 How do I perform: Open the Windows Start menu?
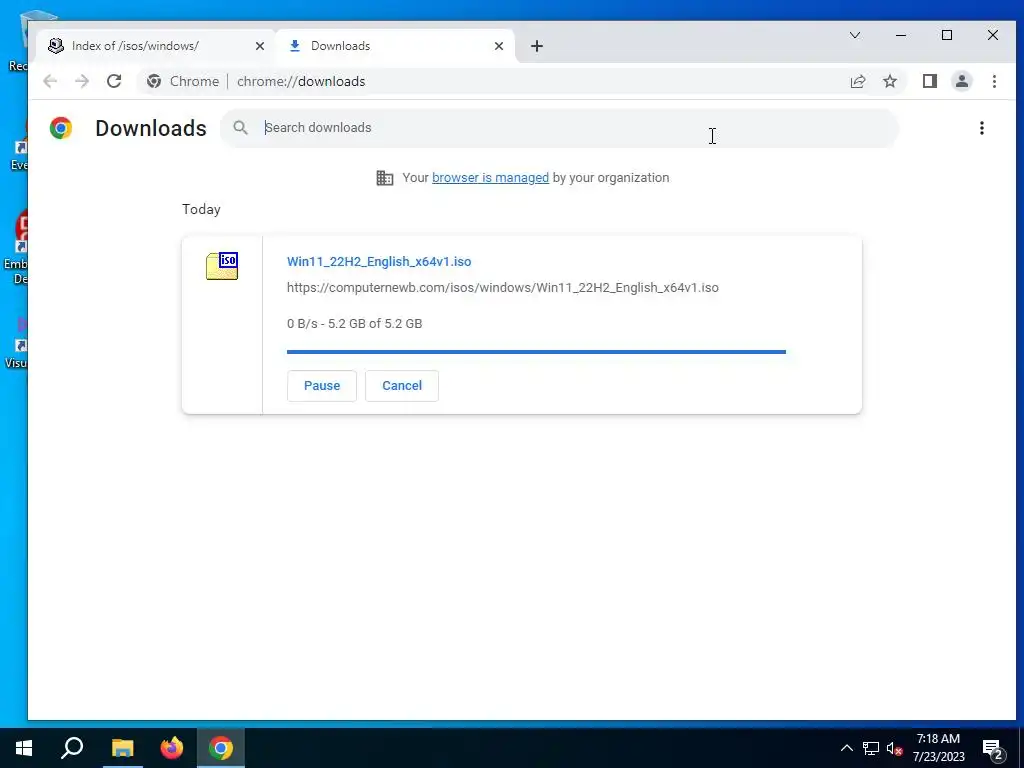click(x=24, y=748)
